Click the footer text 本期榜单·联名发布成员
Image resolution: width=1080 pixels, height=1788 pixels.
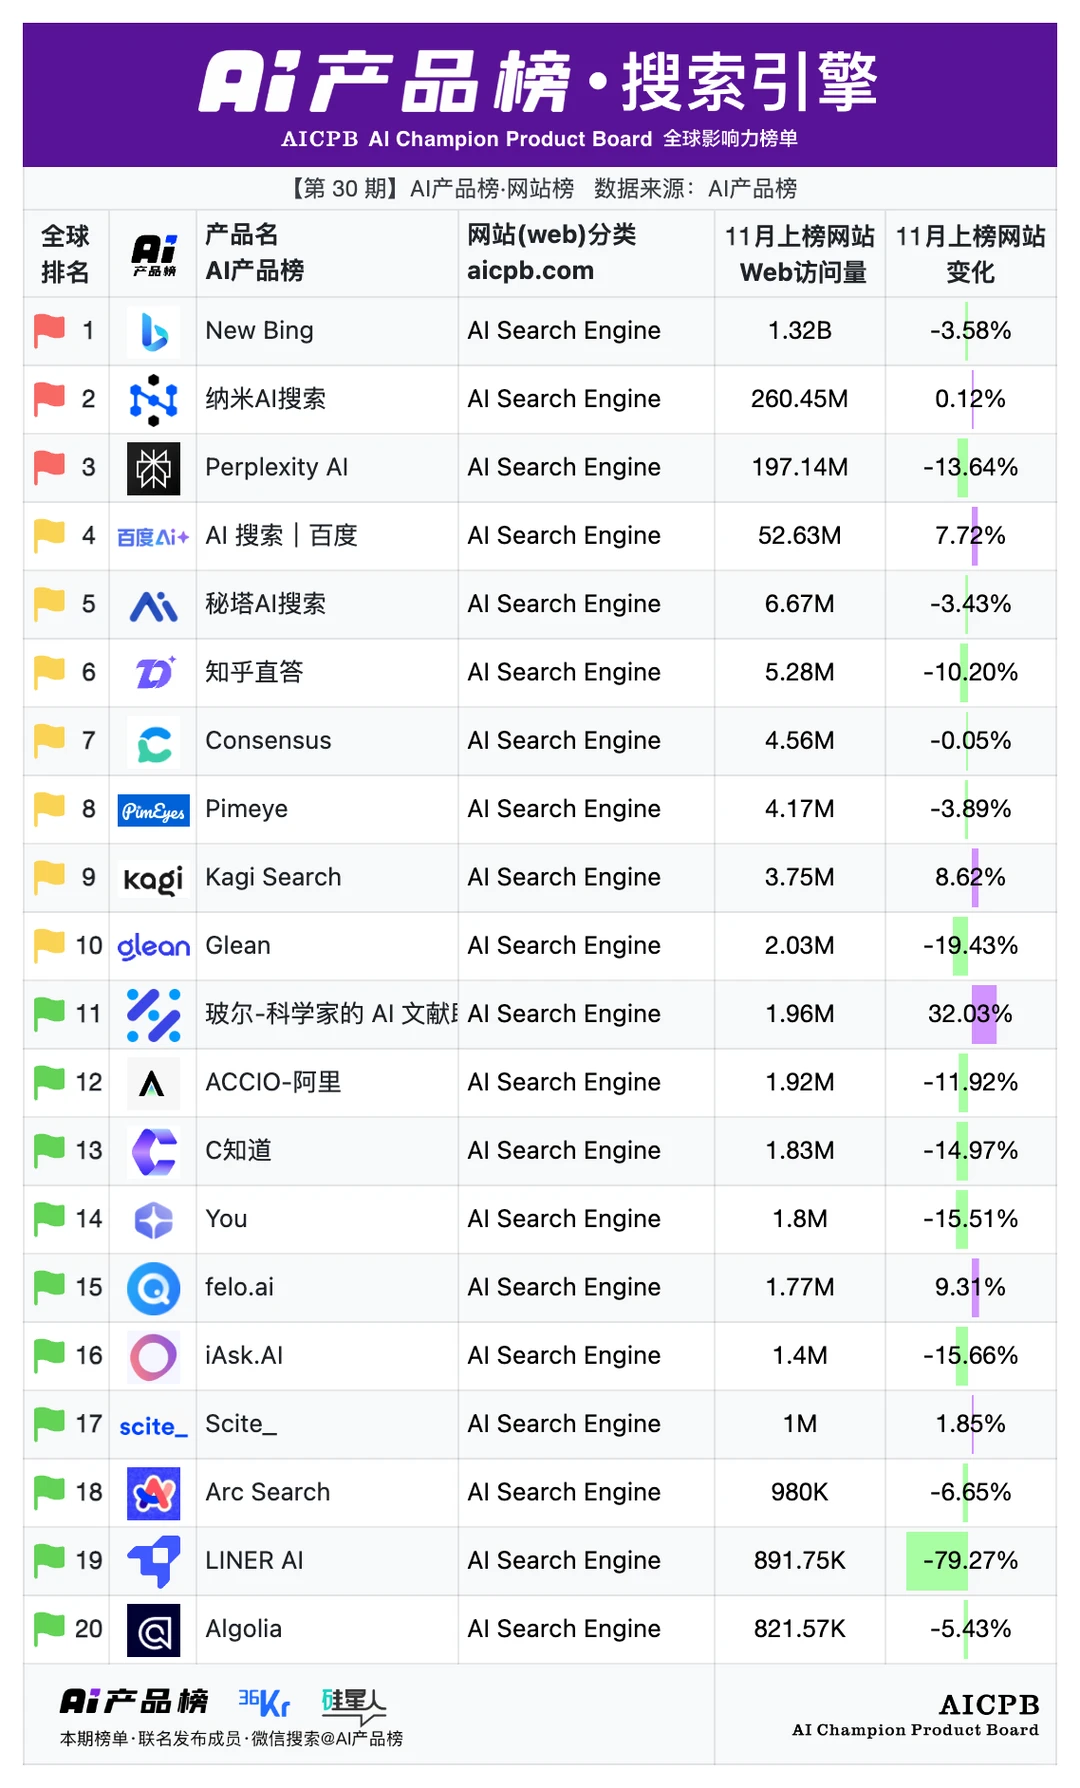[x=150, y=1739]
